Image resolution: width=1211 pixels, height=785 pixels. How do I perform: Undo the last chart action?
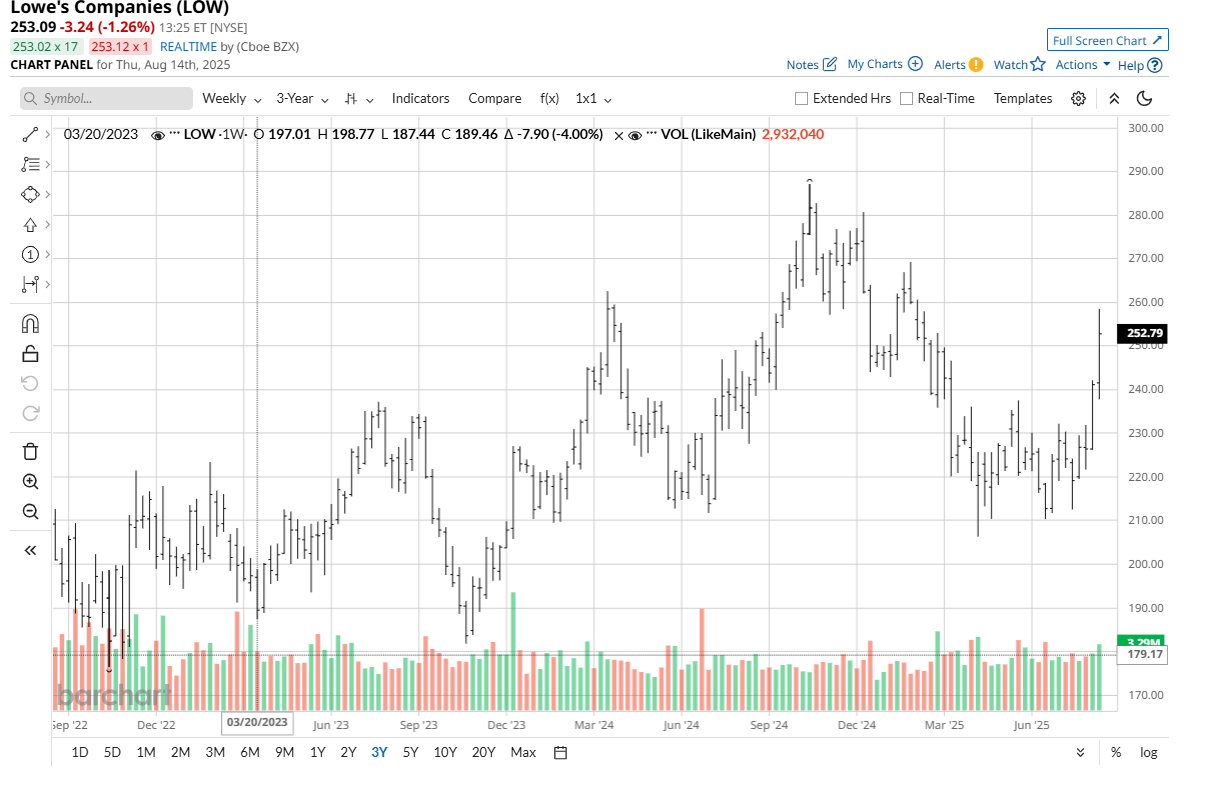(x=30, y=383)
